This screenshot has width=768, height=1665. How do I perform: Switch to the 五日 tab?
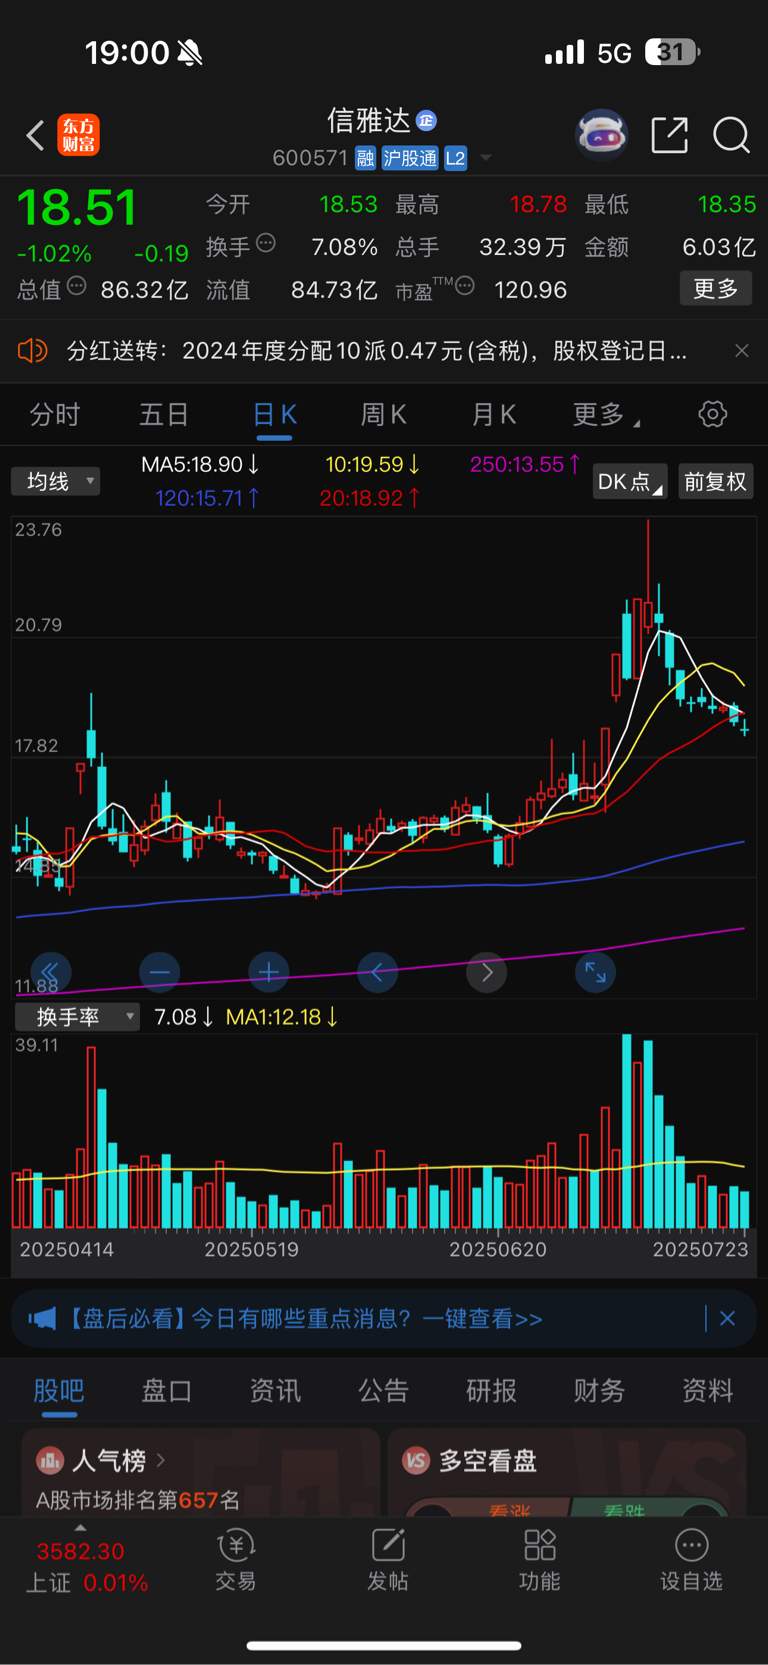point(164,415)
